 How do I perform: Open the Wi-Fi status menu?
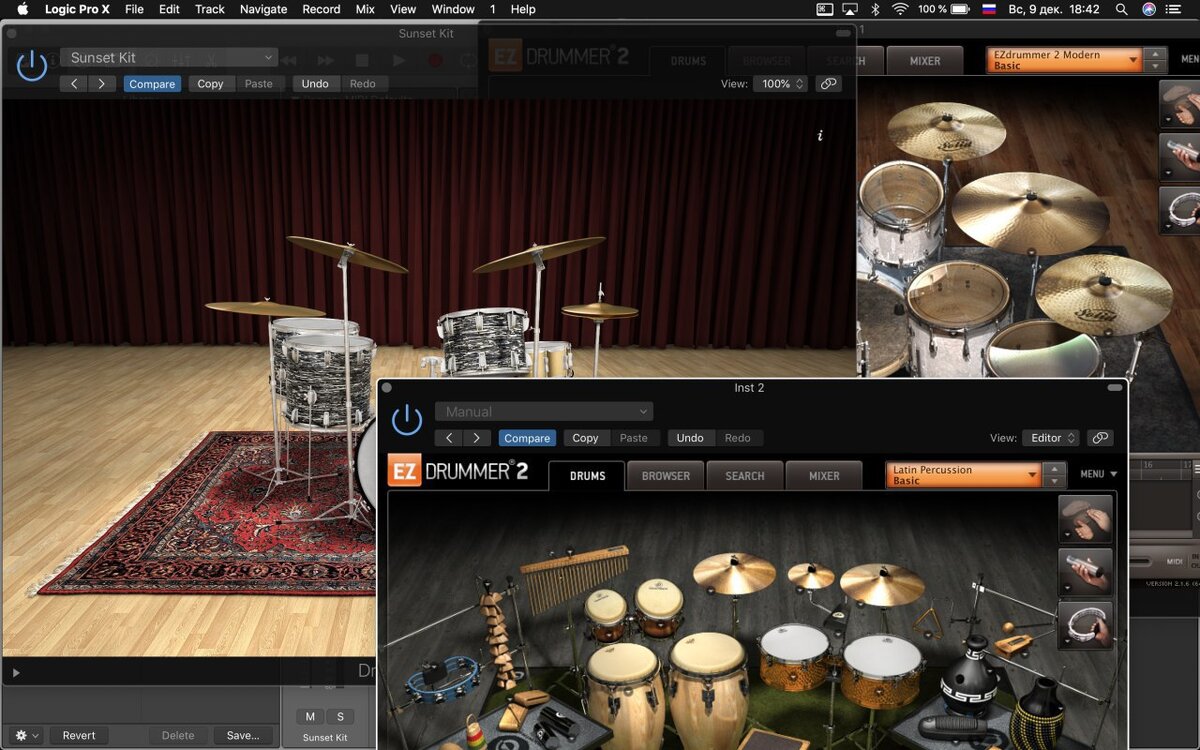point(900,9)
